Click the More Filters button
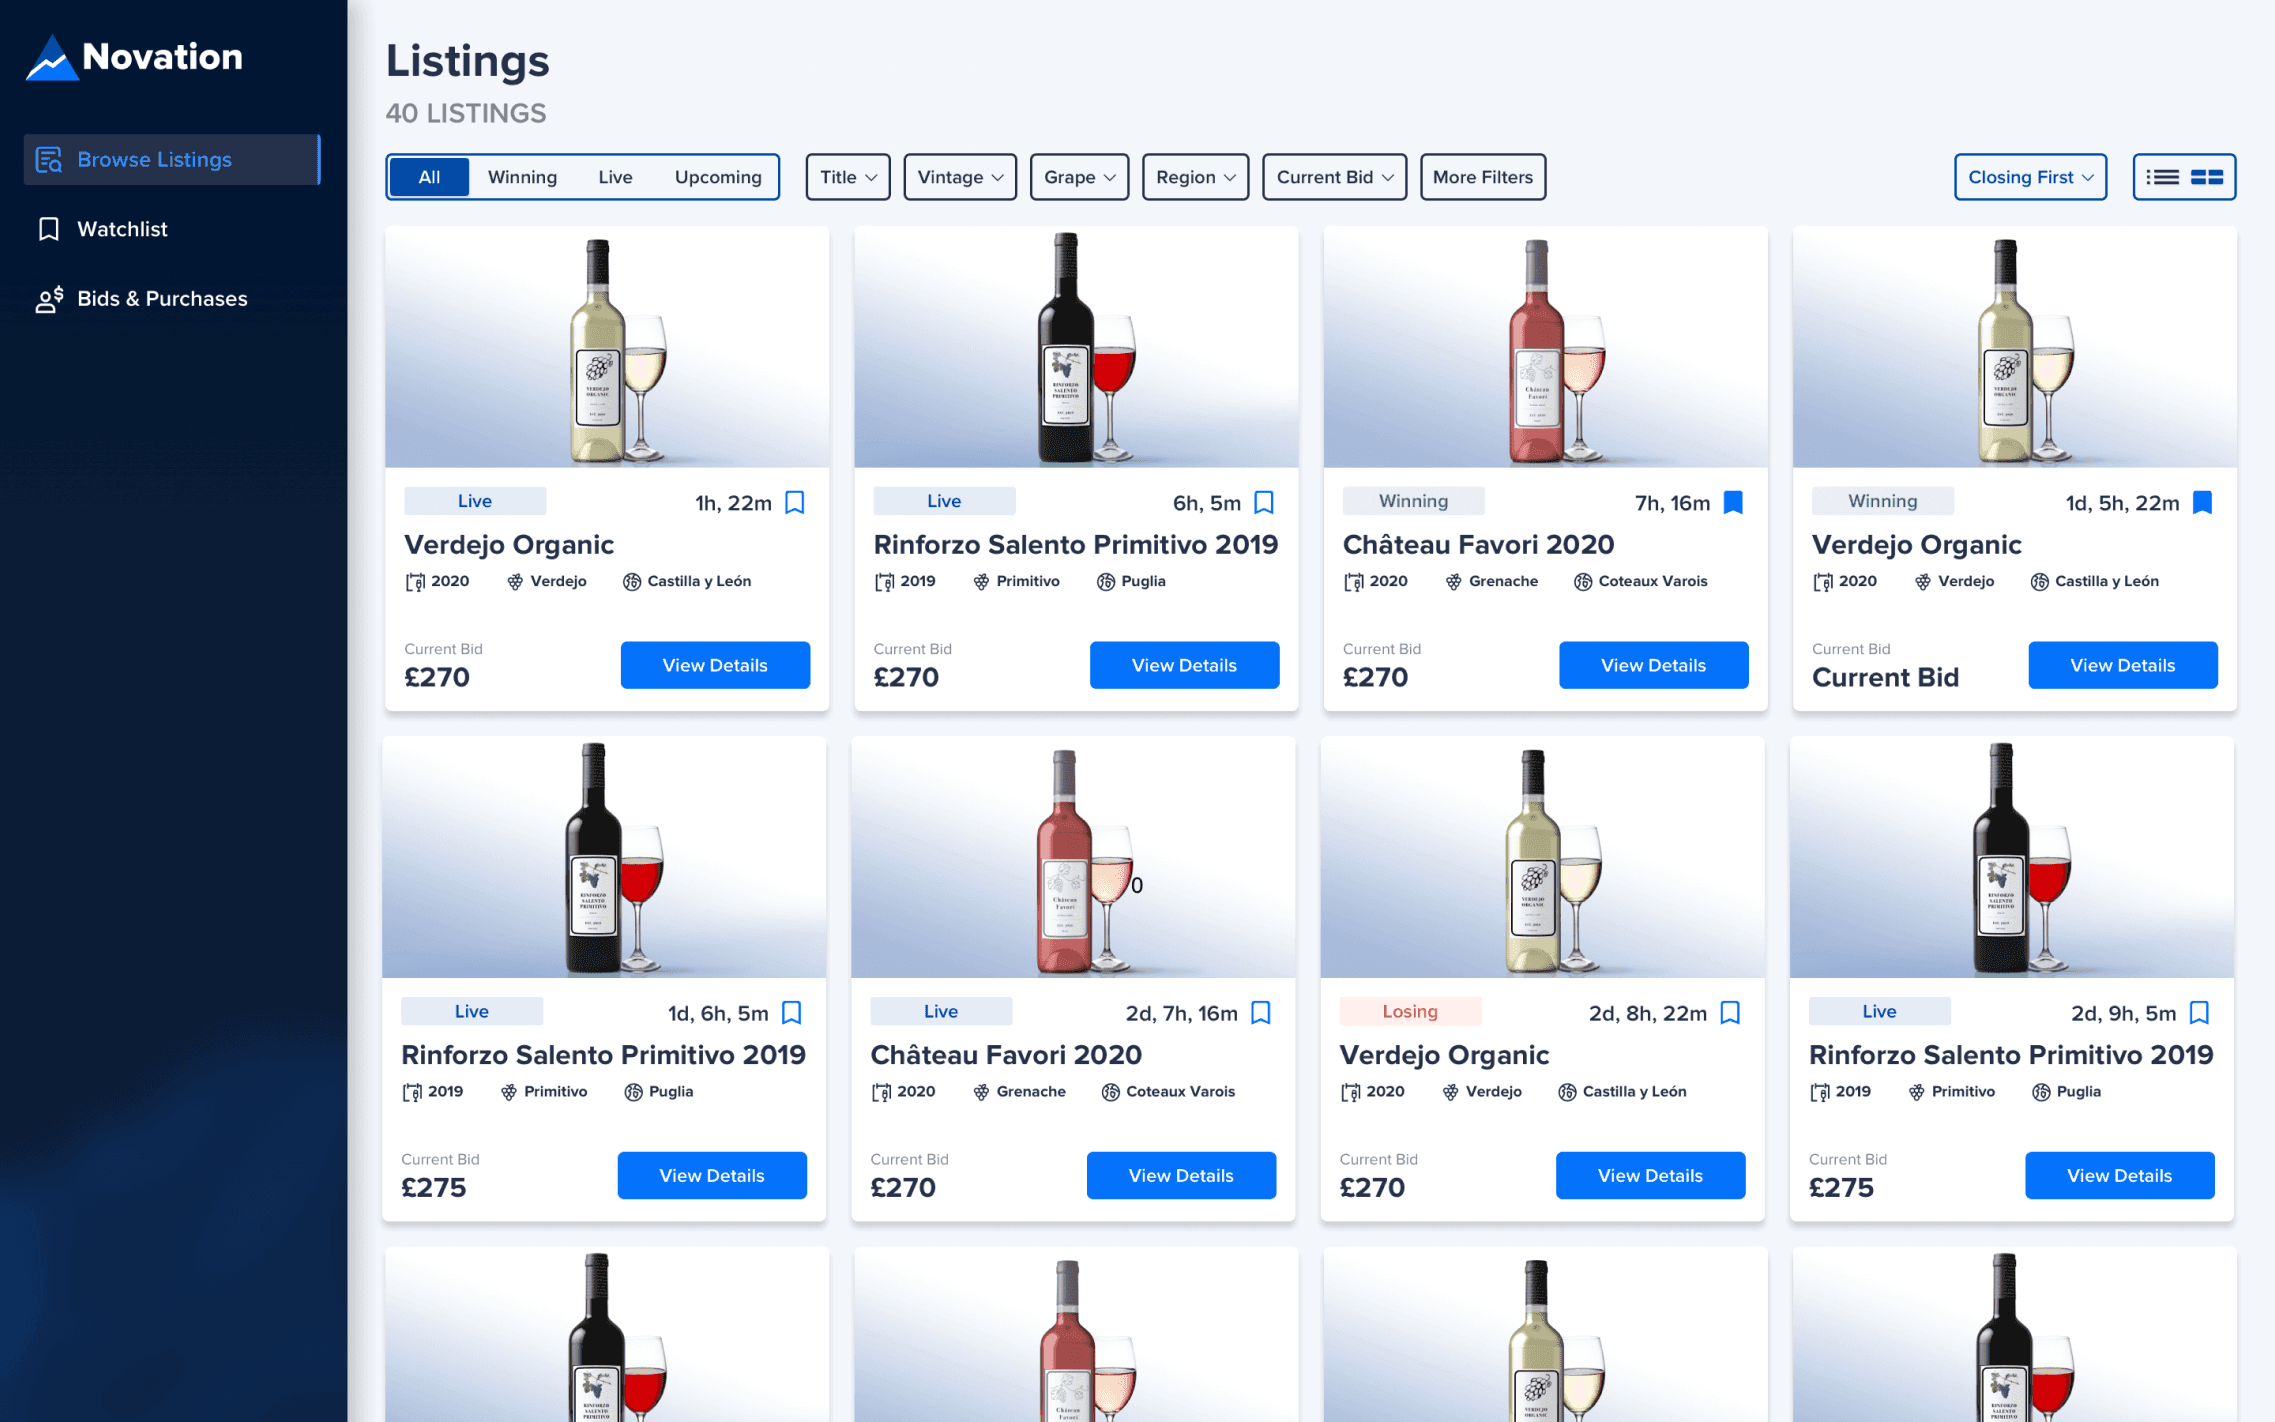Viewport: 2275px width, 1422px height. pyautogui.click(x=1482, y=177)
